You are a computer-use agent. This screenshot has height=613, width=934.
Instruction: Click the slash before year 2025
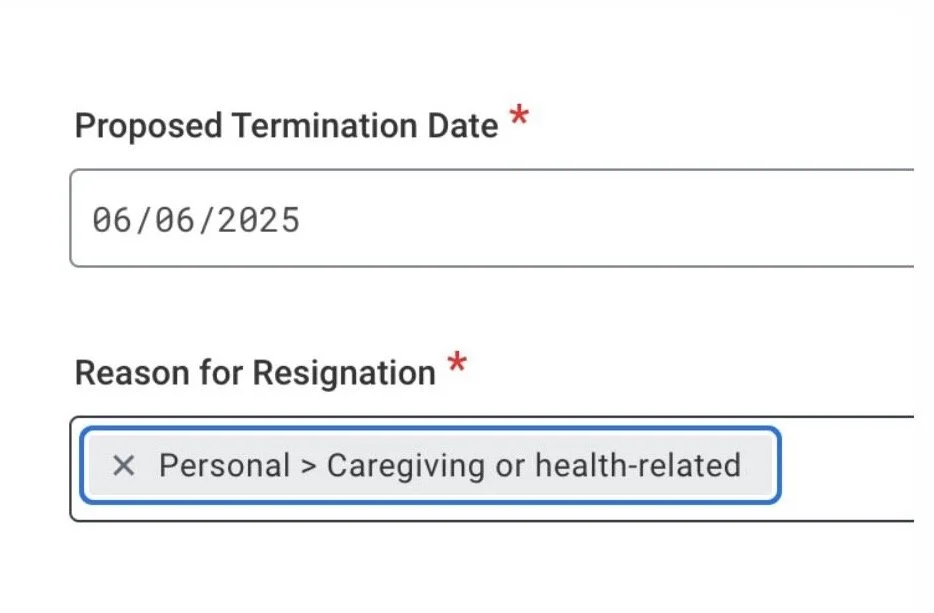(206, 220)
